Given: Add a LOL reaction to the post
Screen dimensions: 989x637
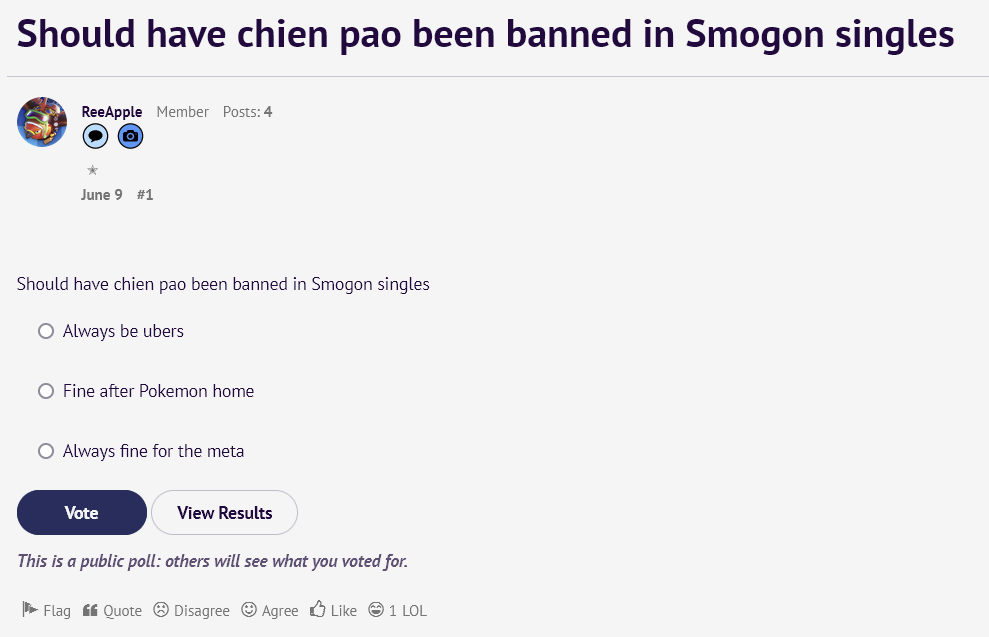Looking at the screenshot, I should (x=397, y=610).
